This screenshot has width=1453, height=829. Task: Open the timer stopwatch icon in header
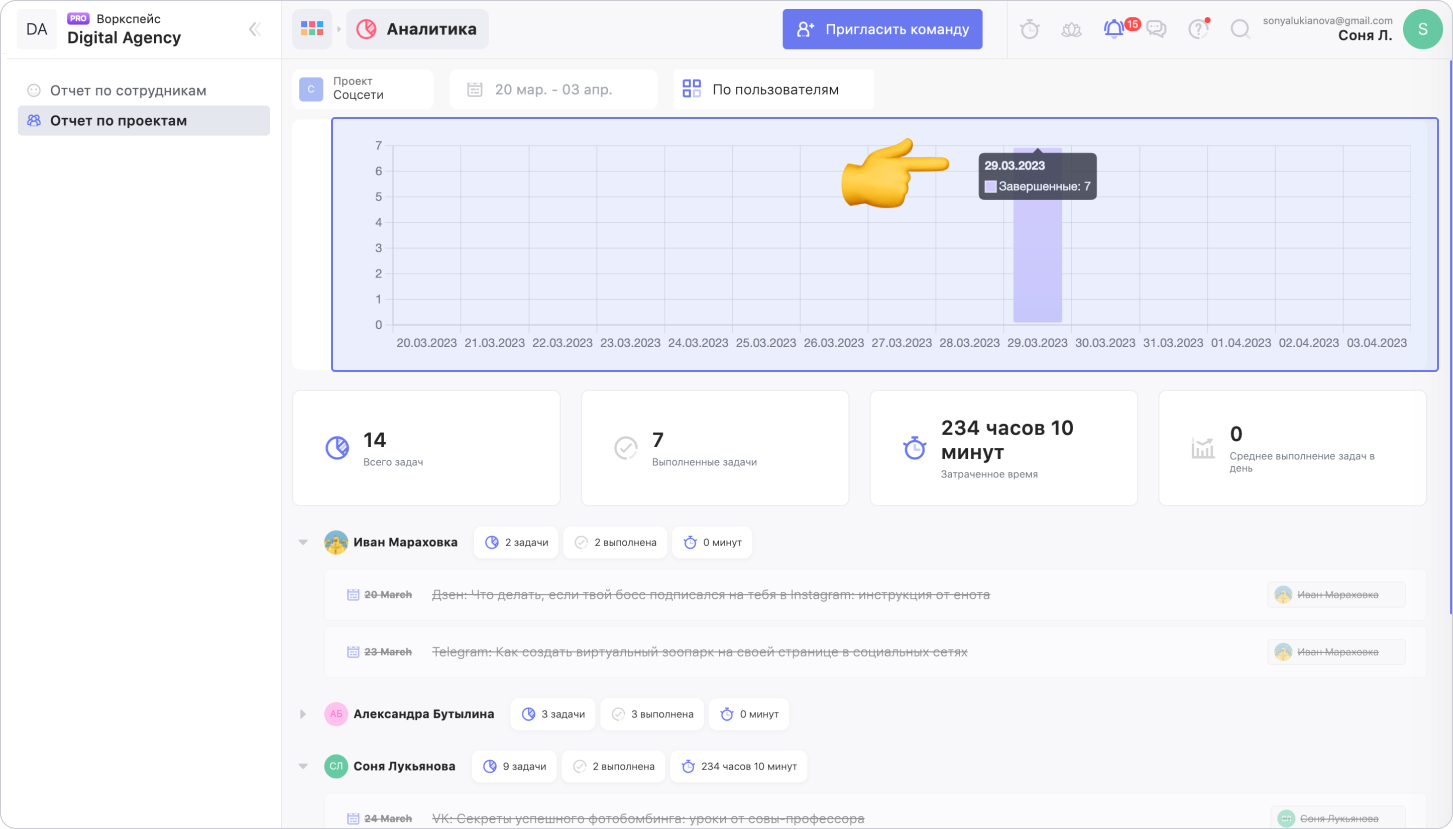click(1029, 30)
